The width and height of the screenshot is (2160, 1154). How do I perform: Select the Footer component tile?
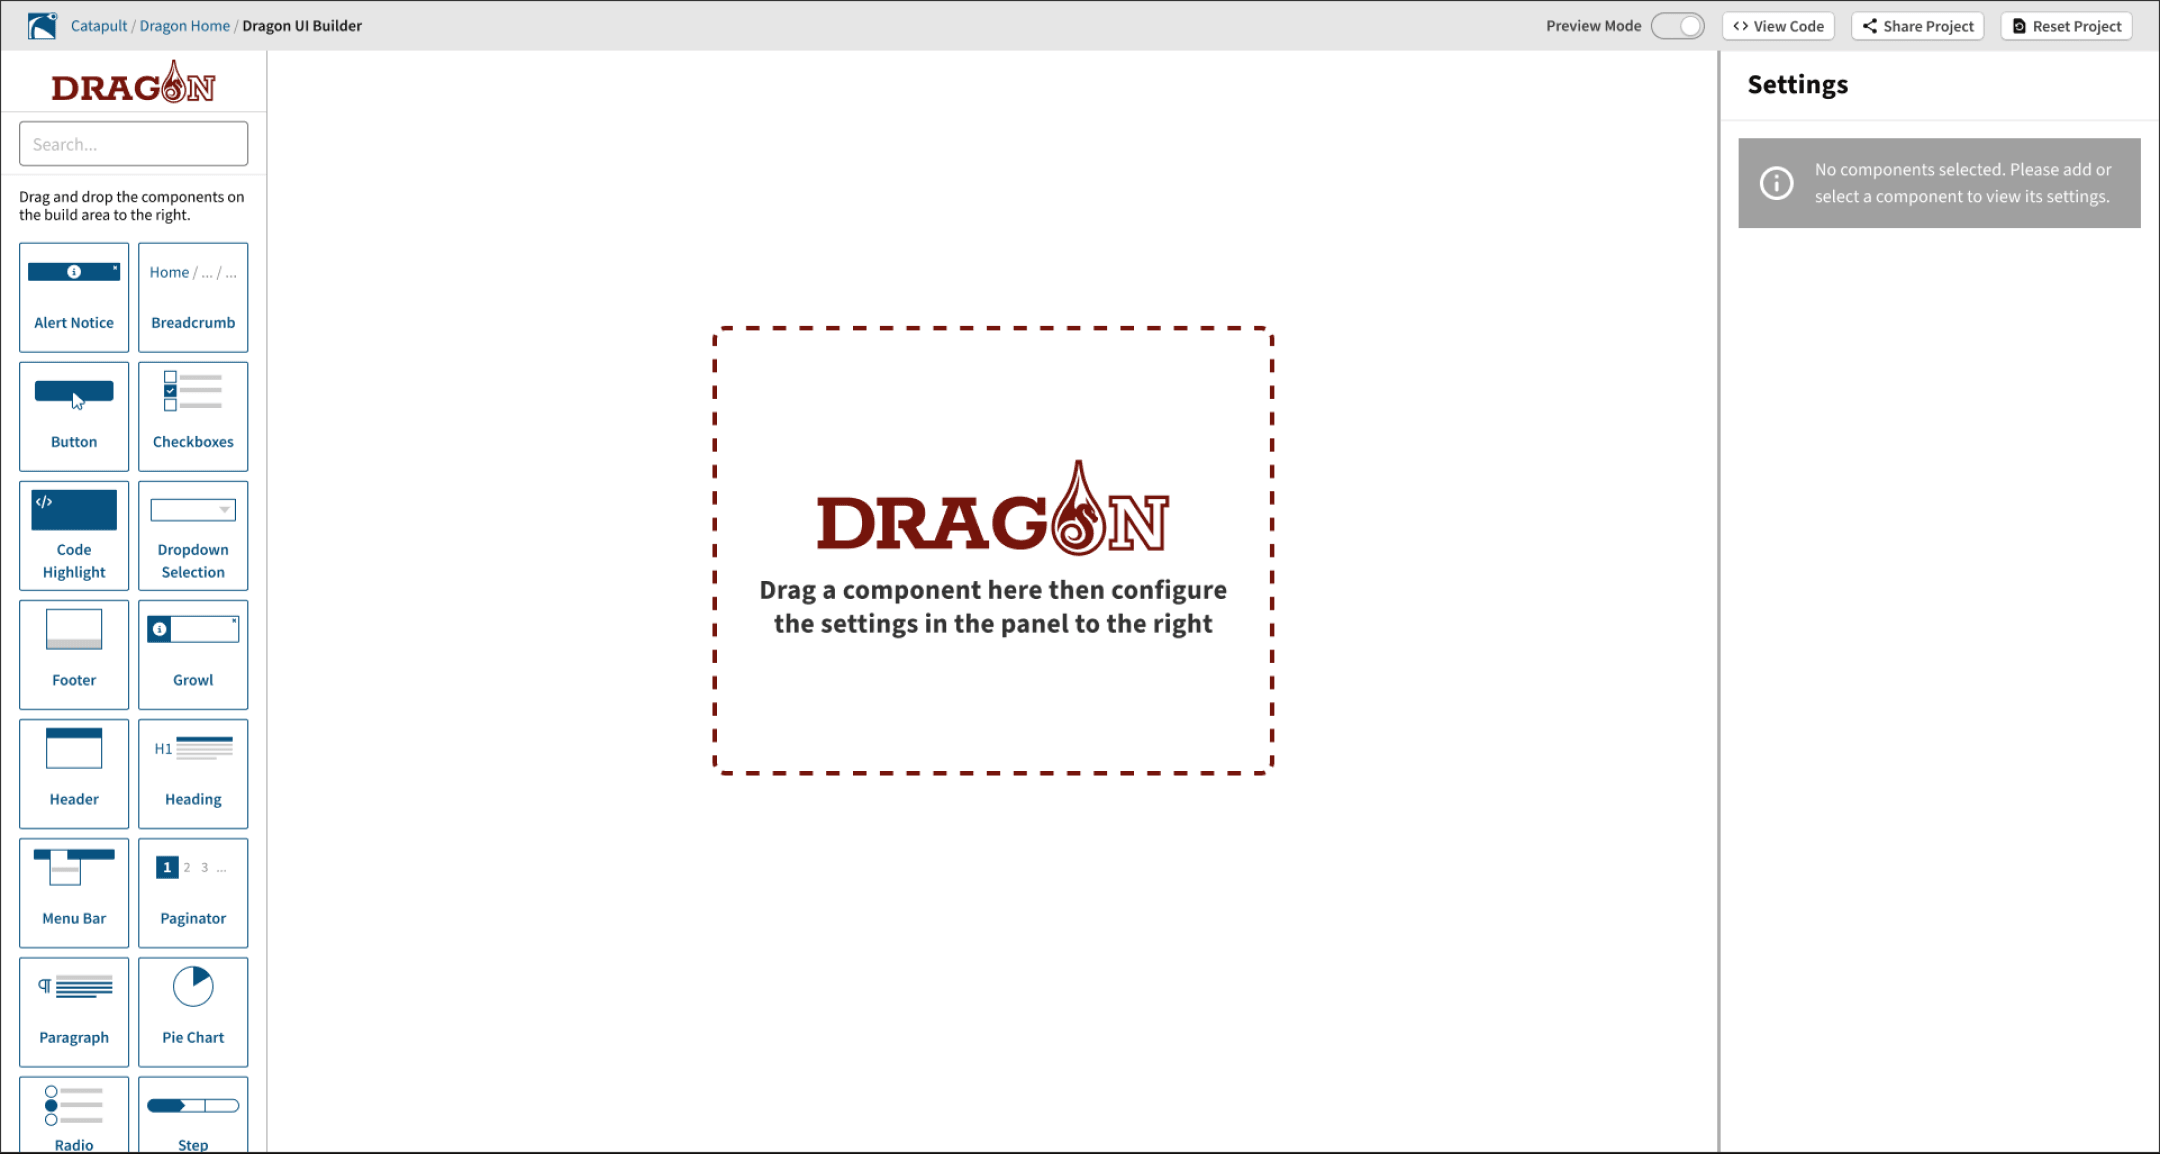pos(74,654)
